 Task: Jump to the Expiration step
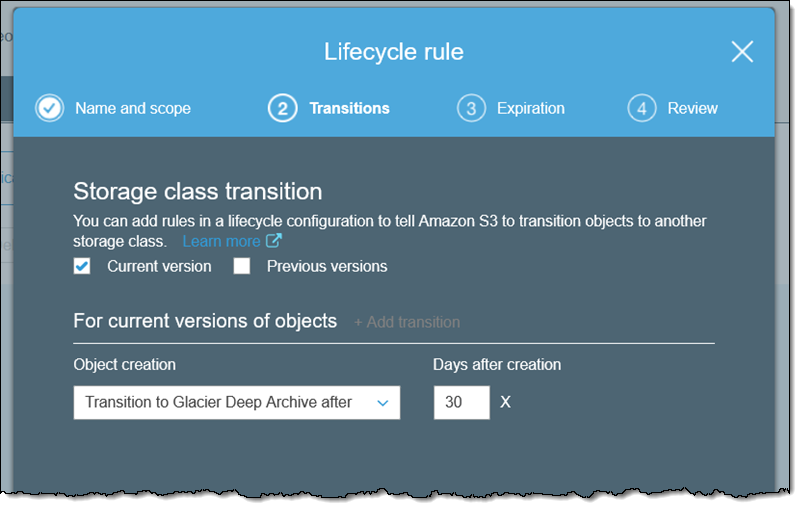click(530, 108)
